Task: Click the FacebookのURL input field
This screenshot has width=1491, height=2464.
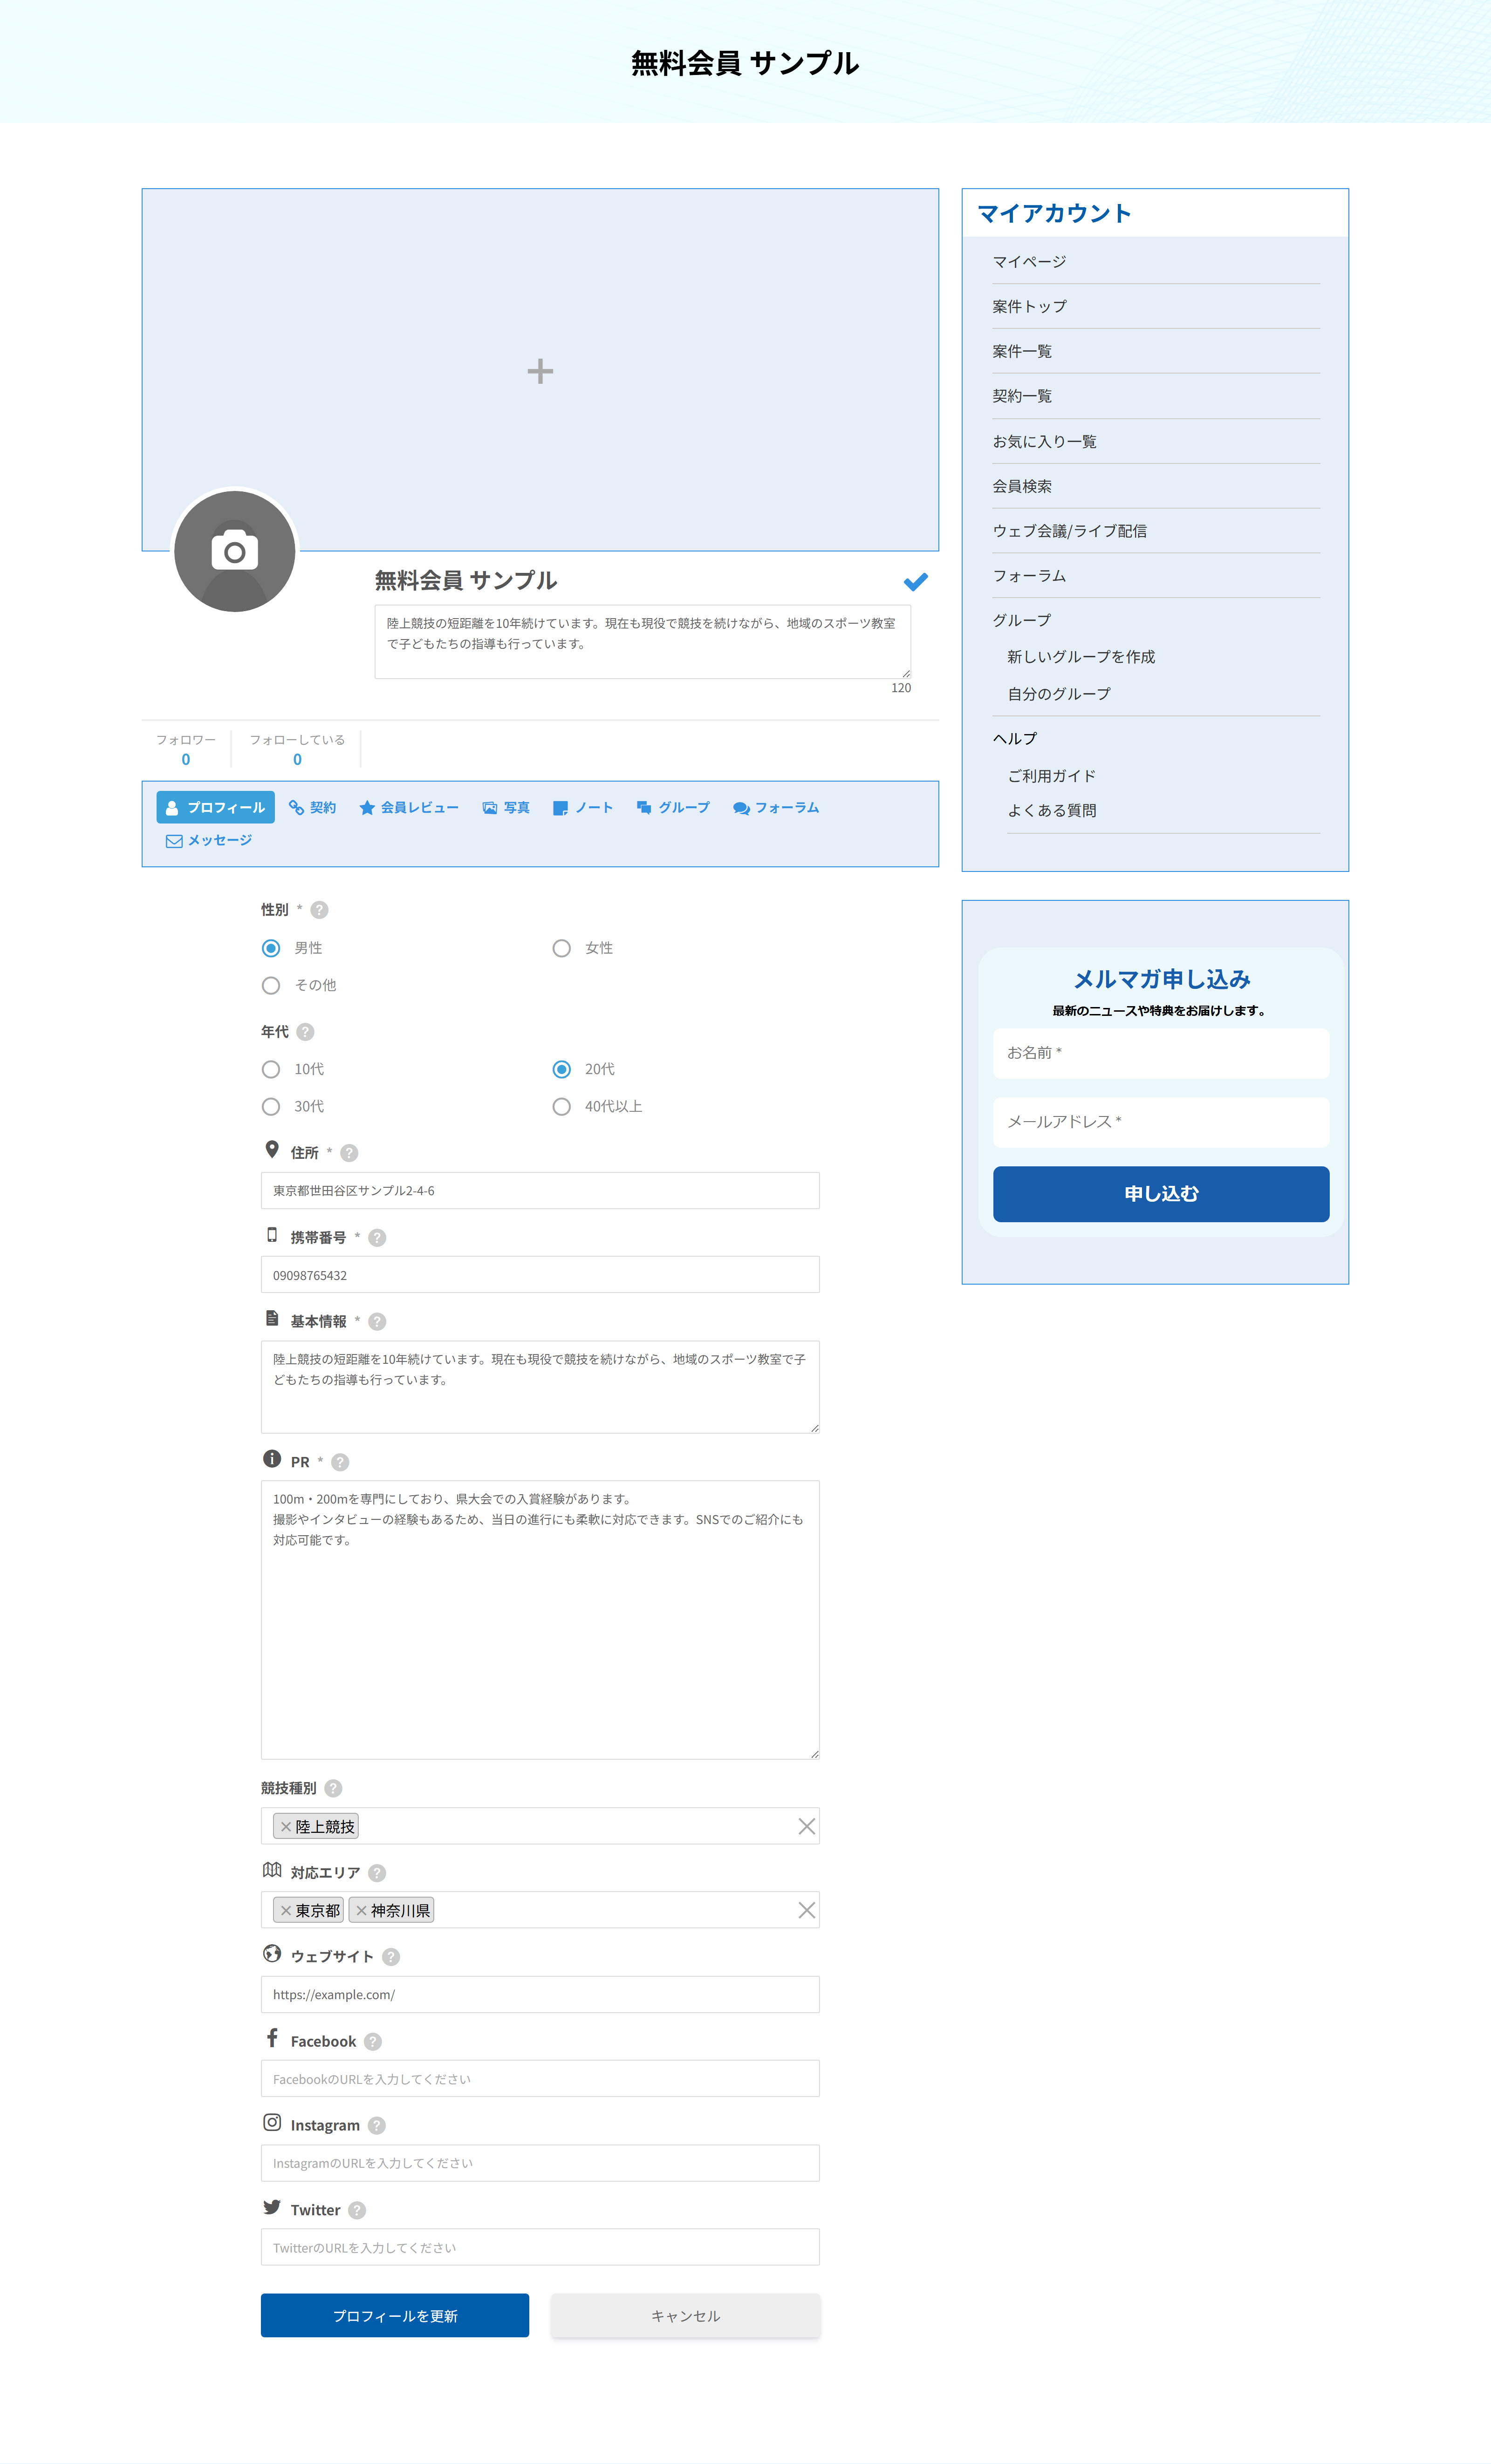Action: tap(540, 2079)
